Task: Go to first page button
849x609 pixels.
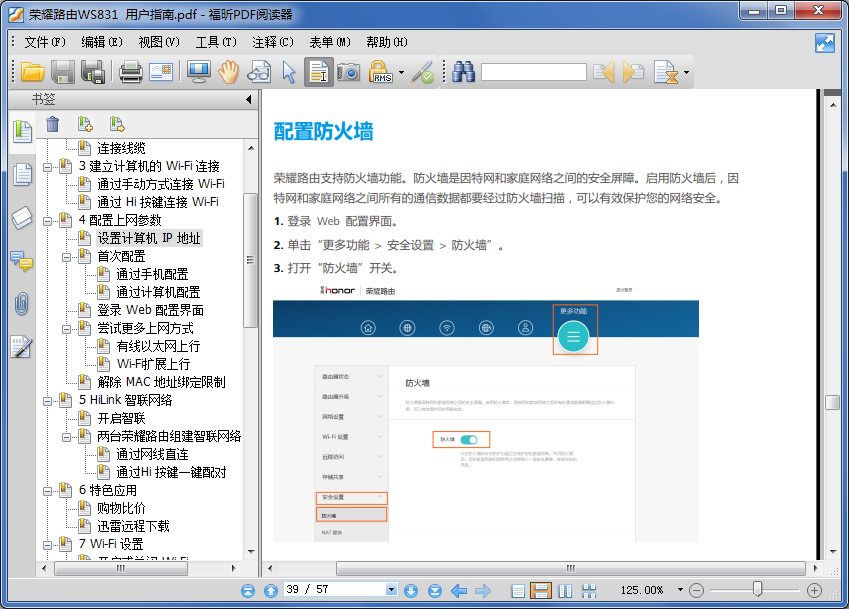Action: [248, 591]
